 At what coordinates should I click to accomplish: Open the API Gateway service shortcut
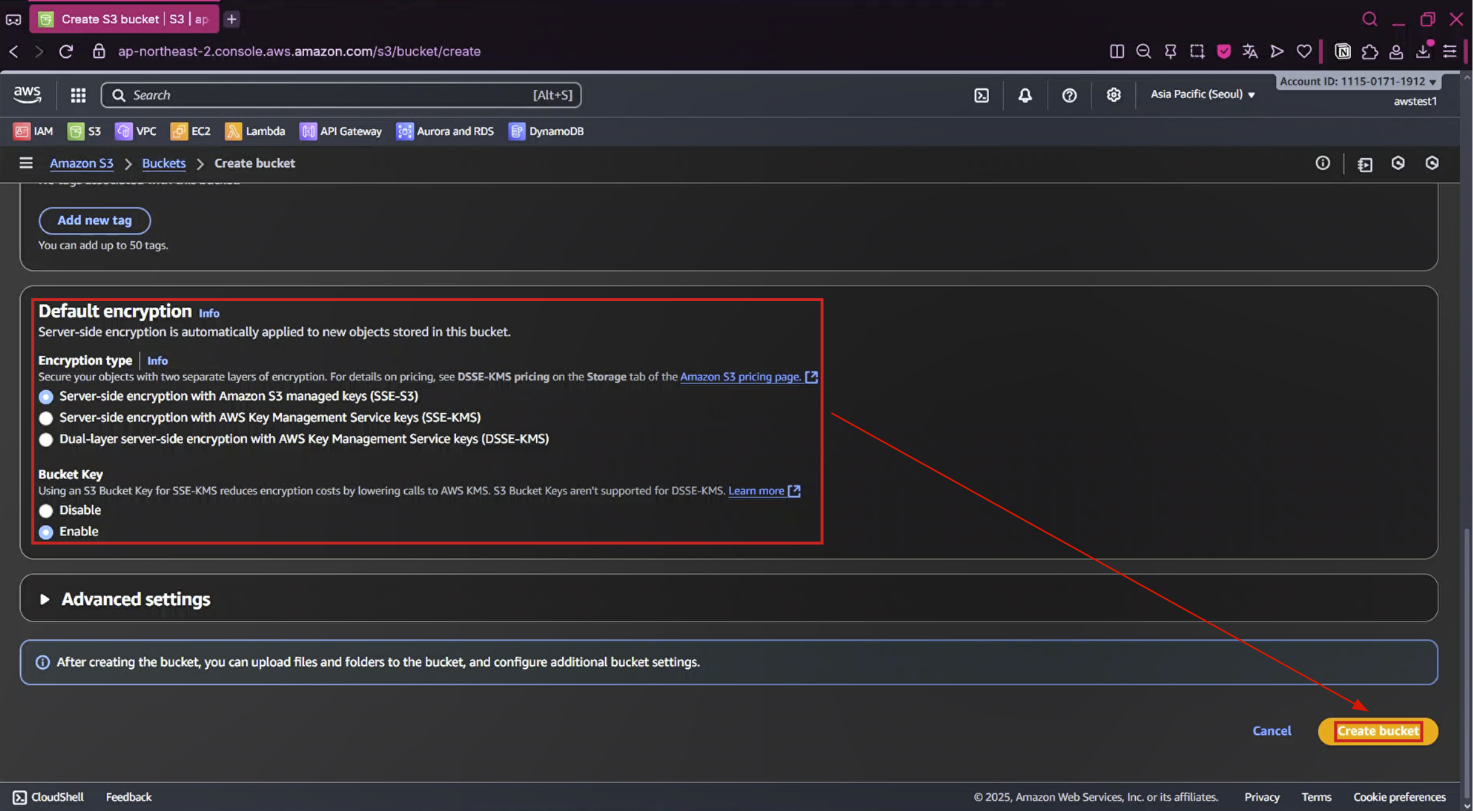click(341, 131)
